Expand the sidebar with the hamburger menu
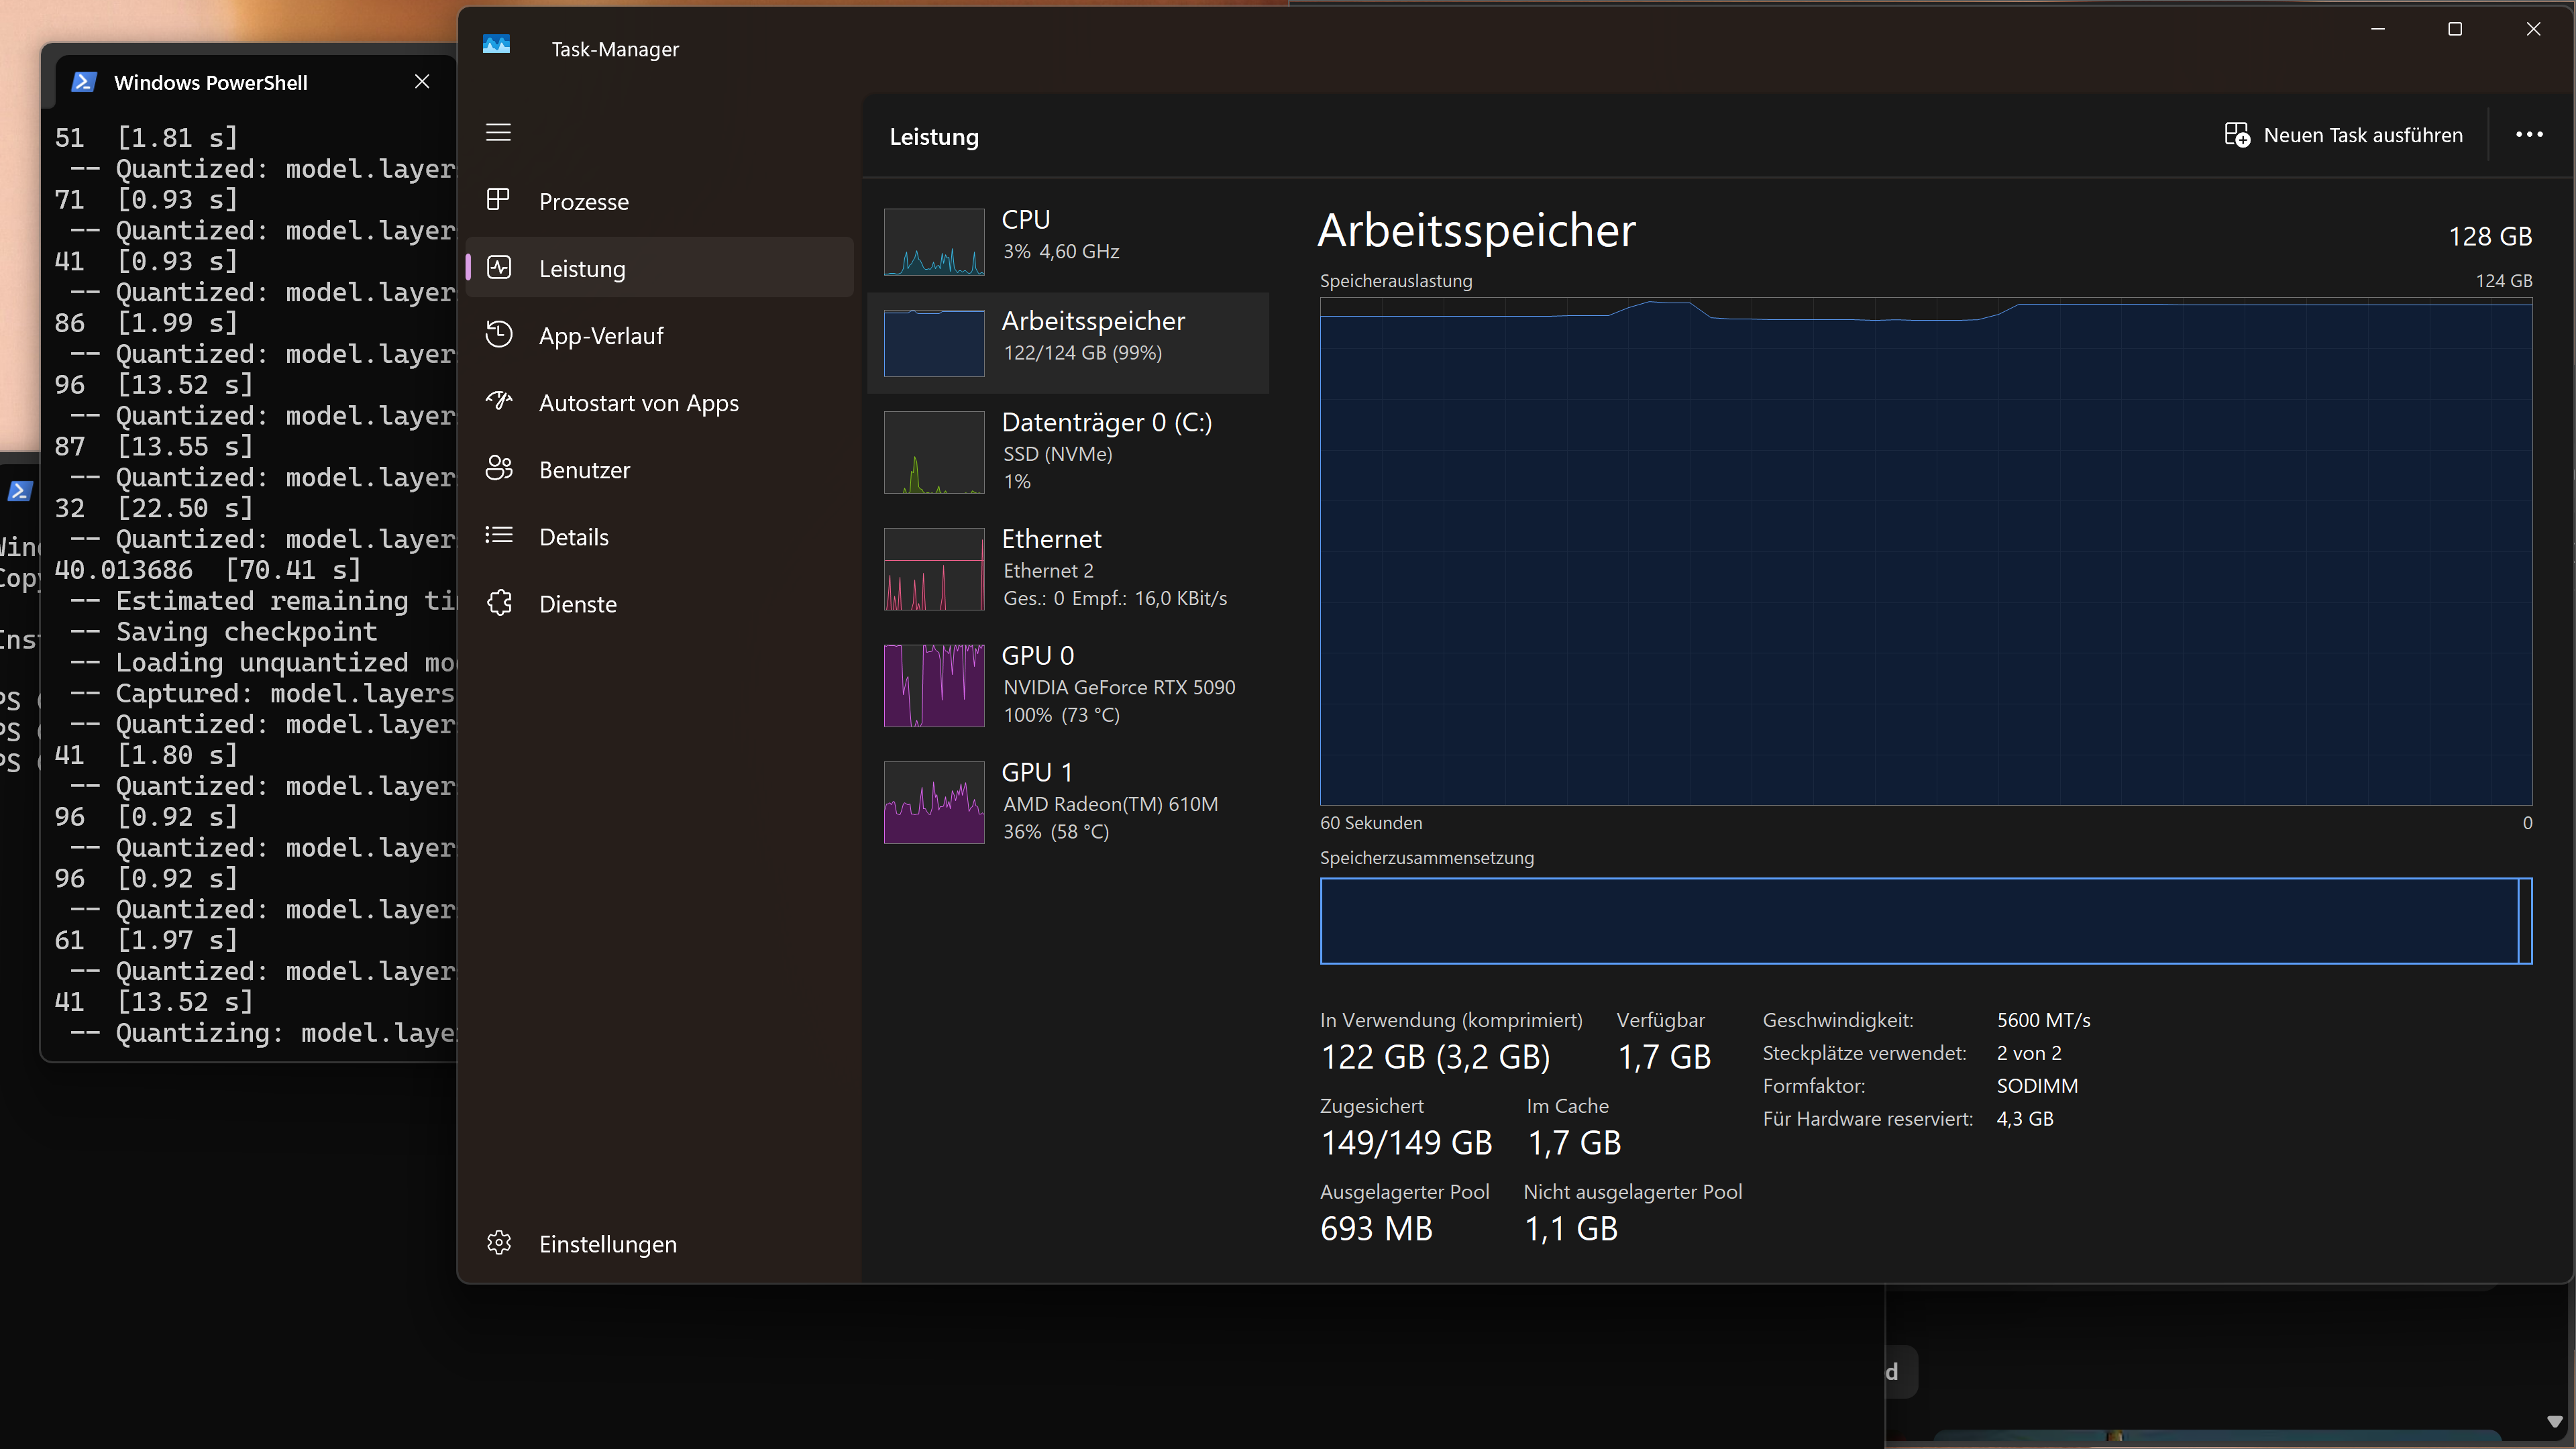Image resolution: width=2576 pixels, height=1449 pixels. pos(499,132)
